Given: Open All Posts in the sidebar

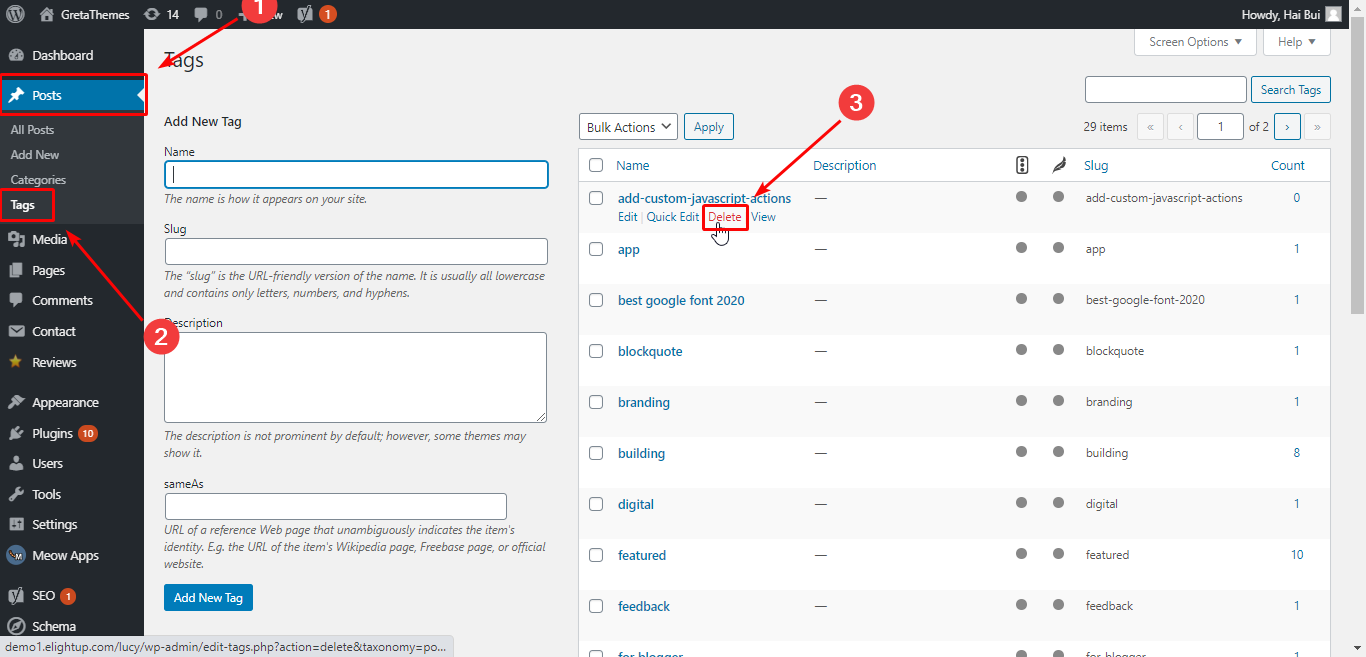Looking at the screenshot, I should tap(32, 130).
